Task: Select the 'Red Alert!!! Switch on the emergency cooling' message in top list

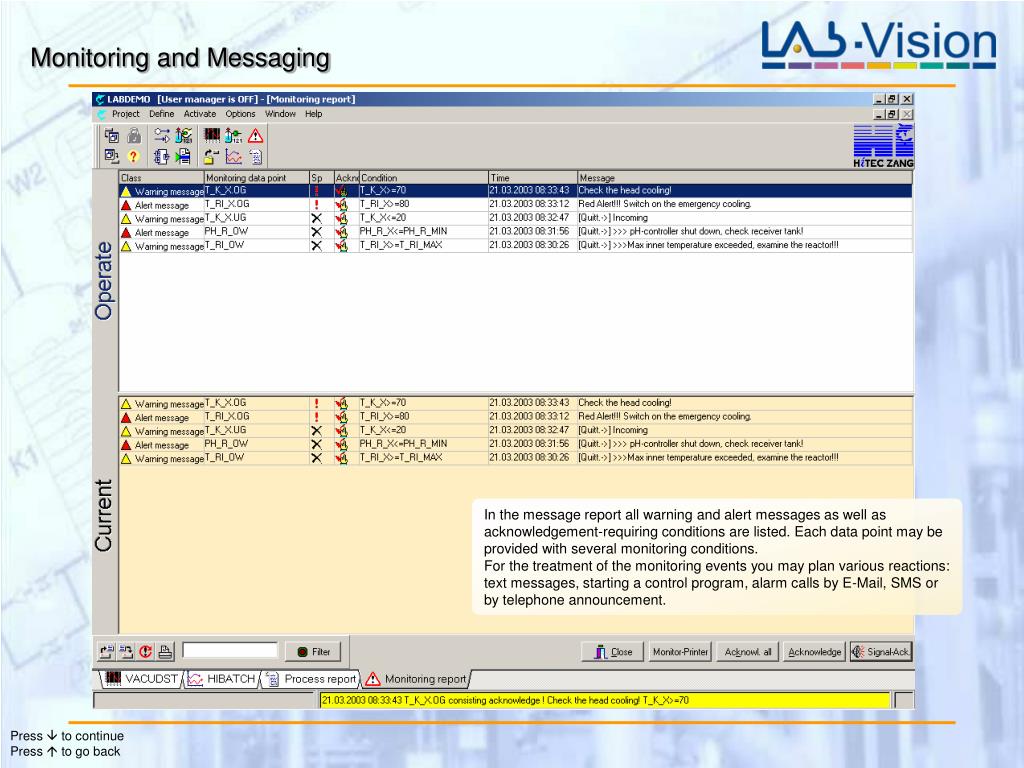Action: (x=665, y=204)
